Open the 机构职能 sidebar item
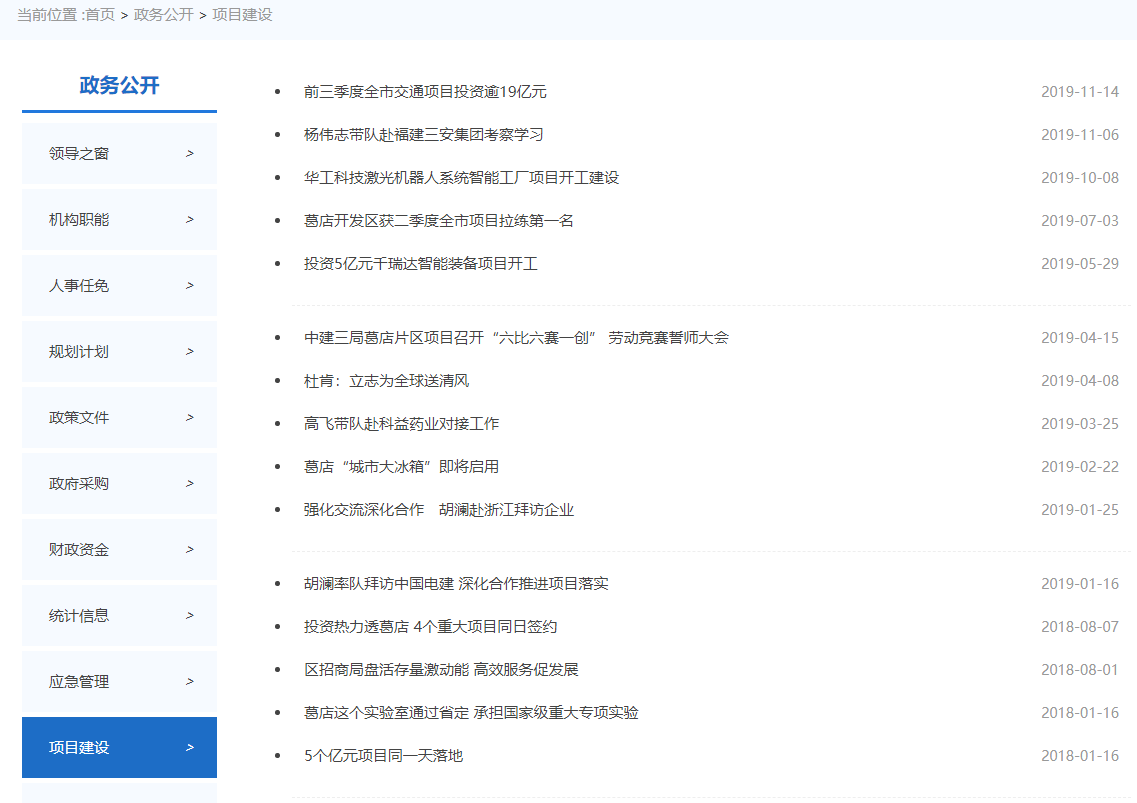 119,219
